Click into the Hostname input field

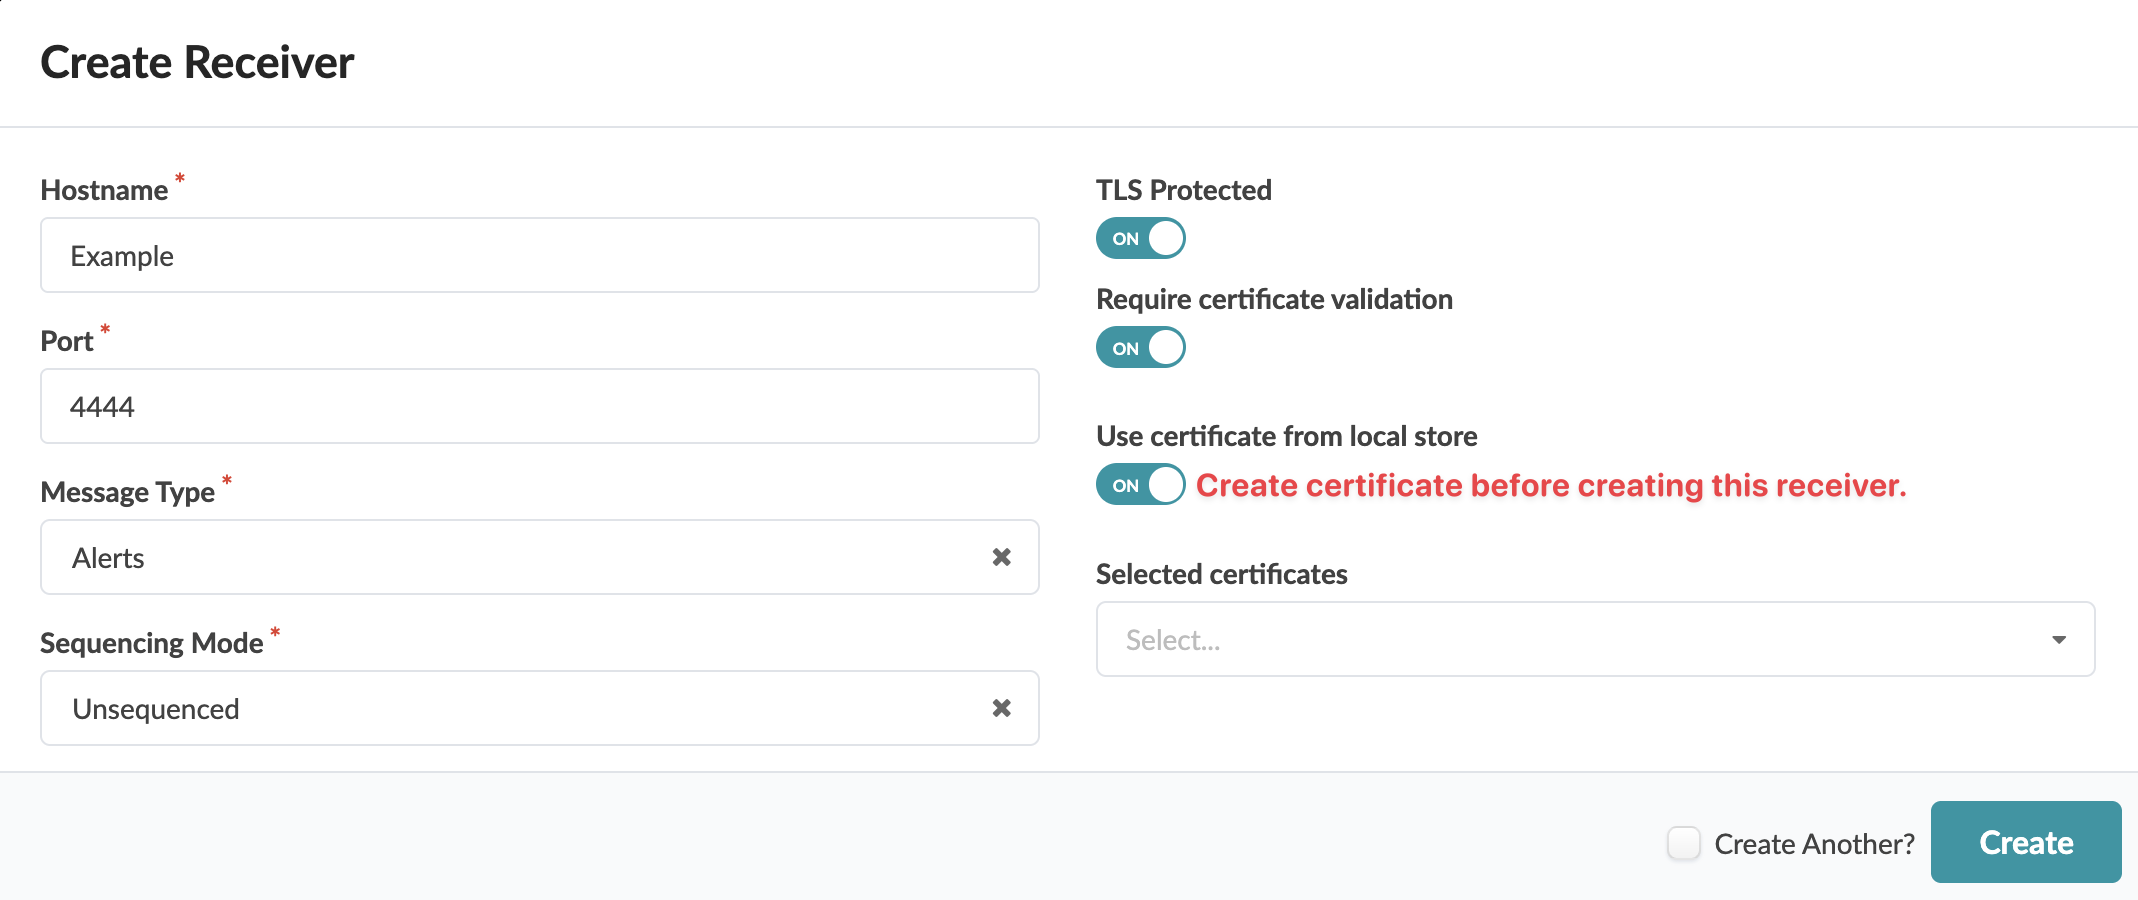pos(540,256)
